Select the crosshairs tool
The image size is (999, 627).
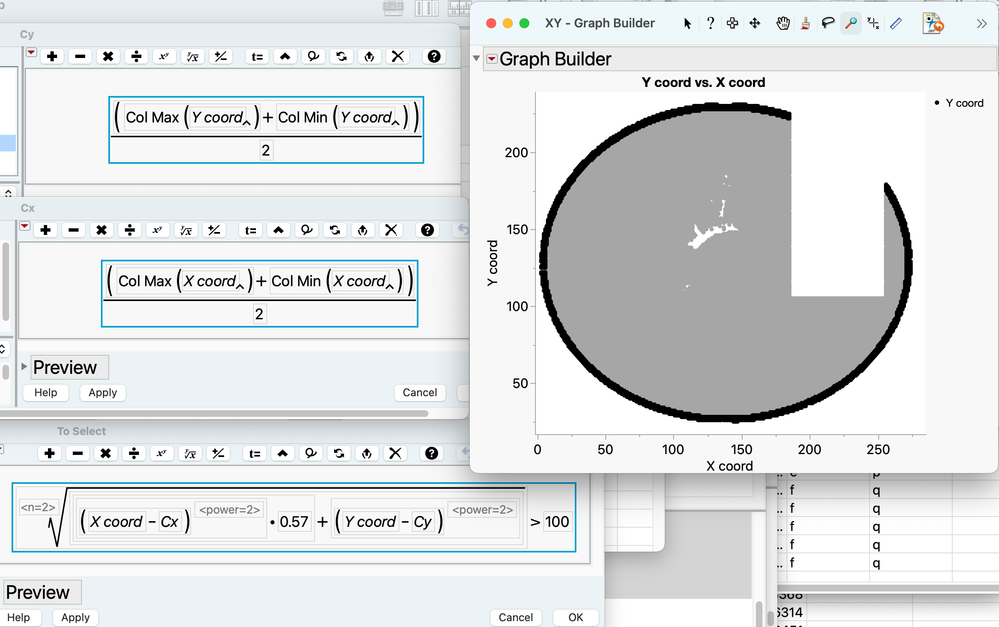[873, 24]
